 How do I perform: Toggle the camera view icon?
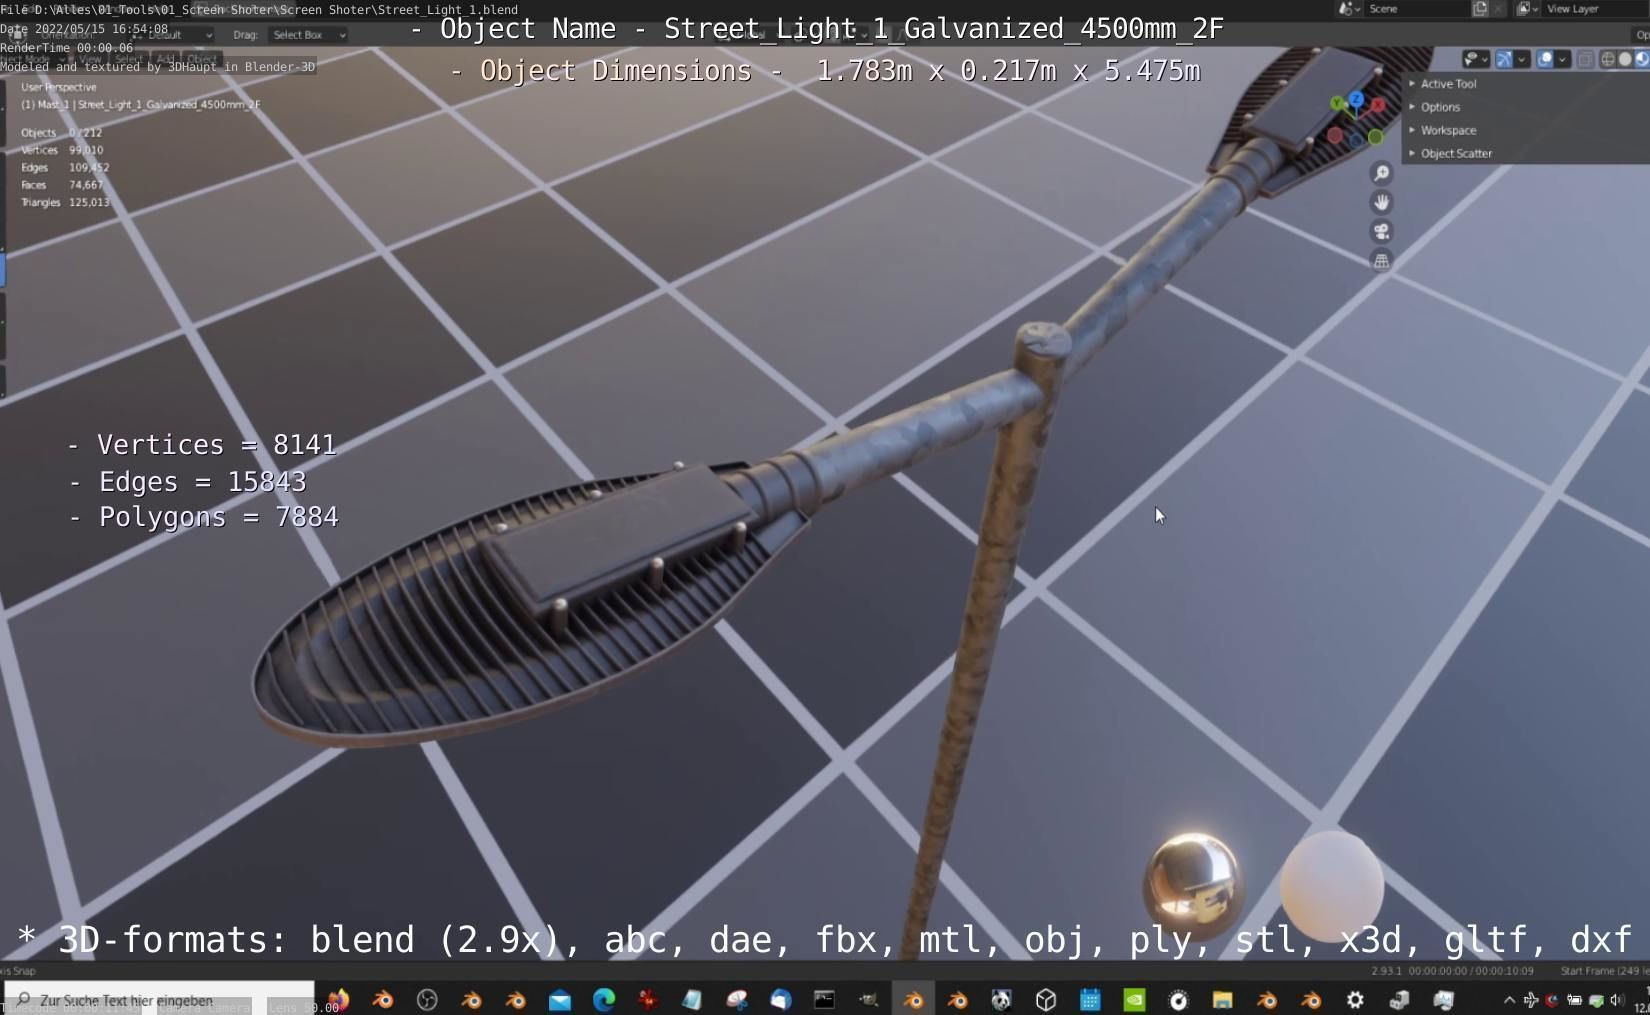pyautogui.click(x=1381, y=231)
